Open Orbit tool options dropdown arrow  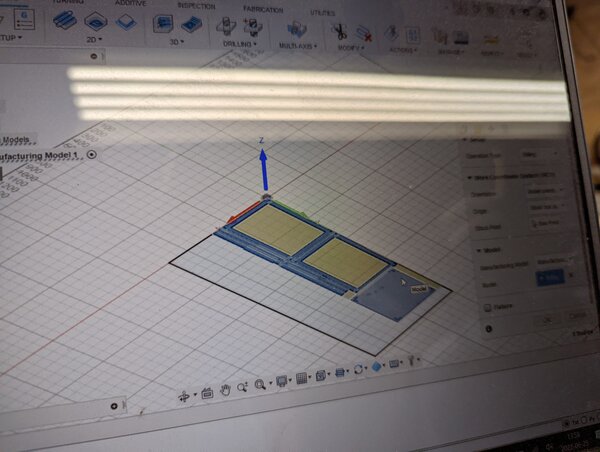195,395
